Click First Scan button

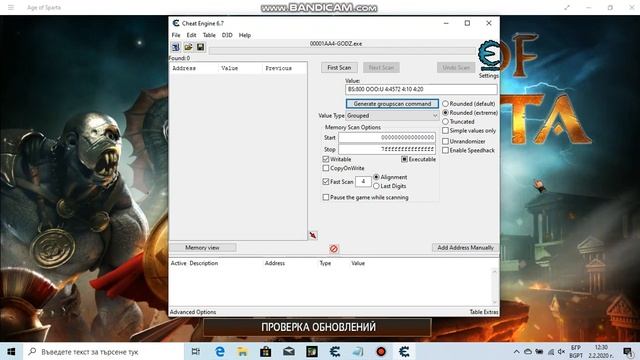tap(339, 67)
